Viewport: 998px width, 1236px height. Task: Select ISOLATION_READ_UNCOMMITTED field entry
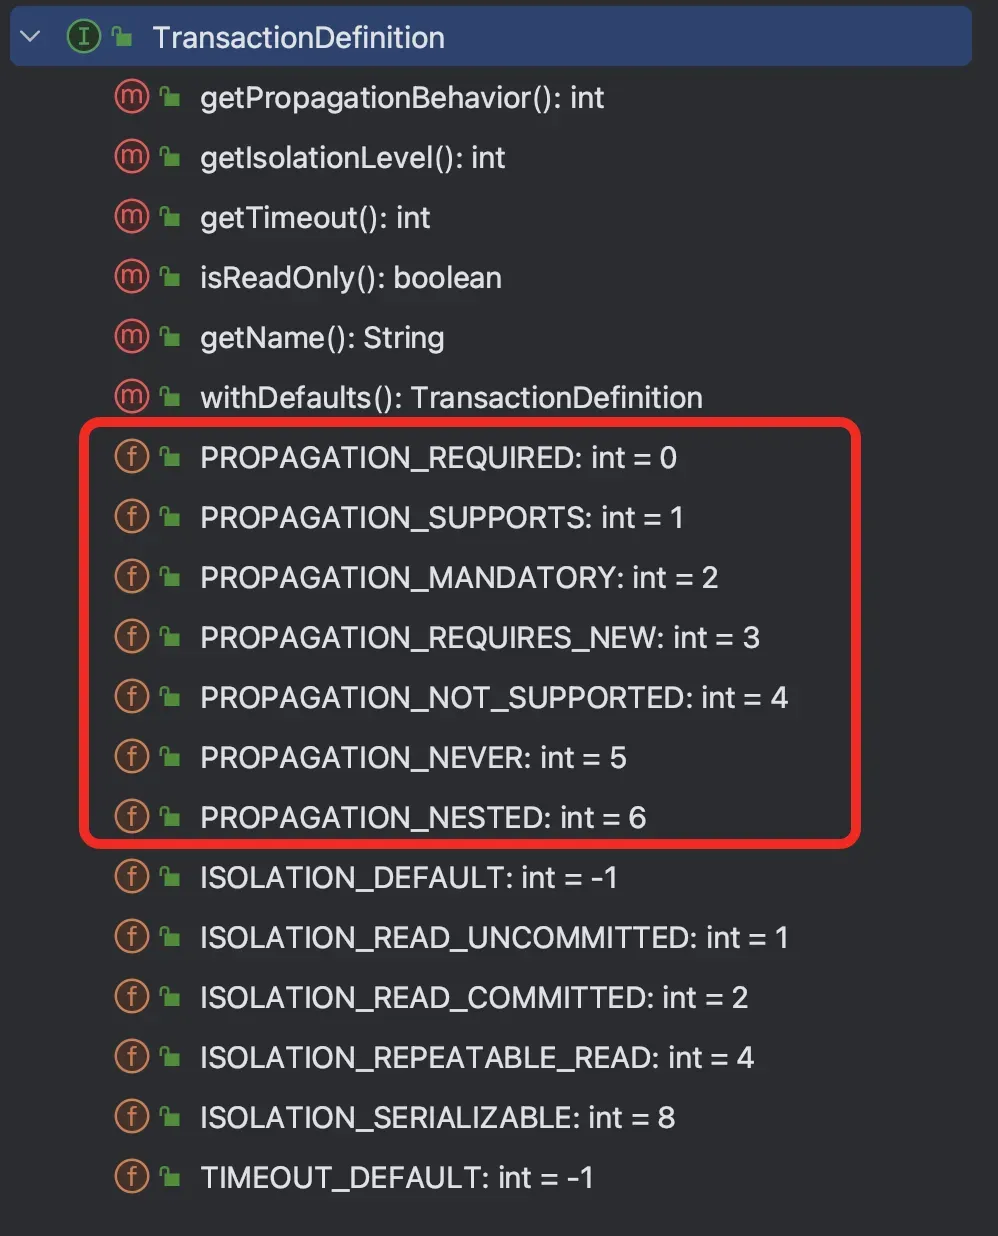coord(494,937)
